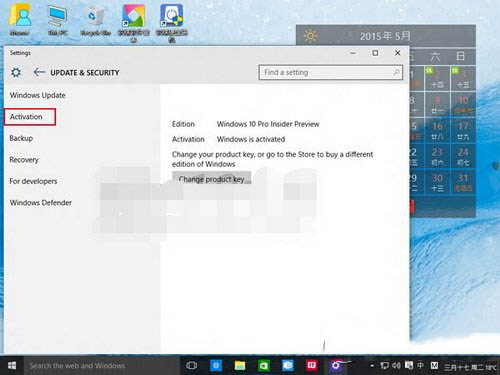
Task: Select date 10 in calendar widget
Action: [x=463, y=104]
